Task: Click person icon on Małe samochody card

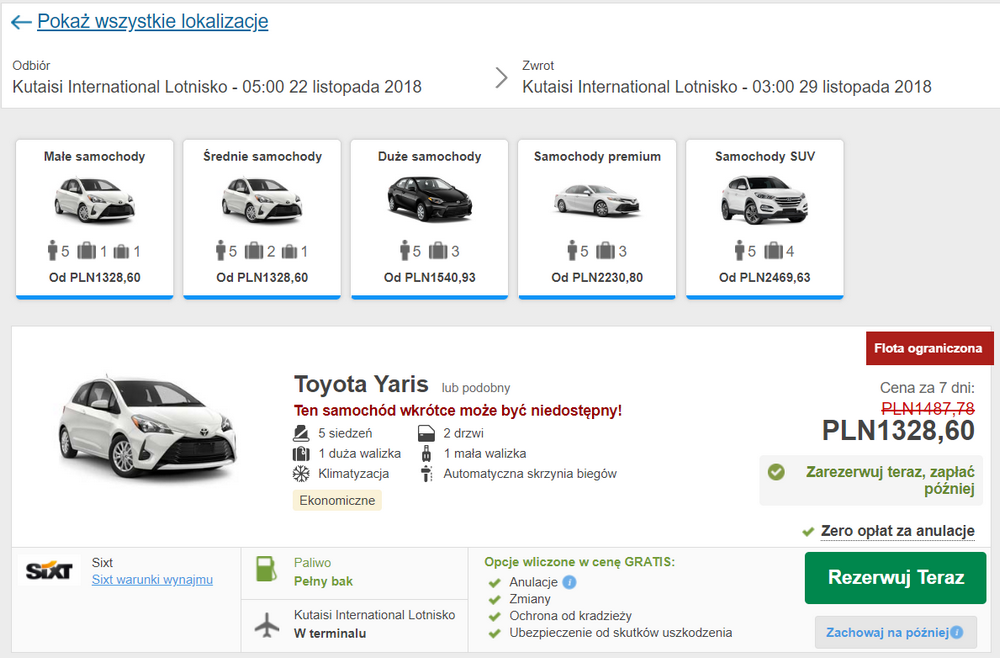Action: [x=52, y=251]
